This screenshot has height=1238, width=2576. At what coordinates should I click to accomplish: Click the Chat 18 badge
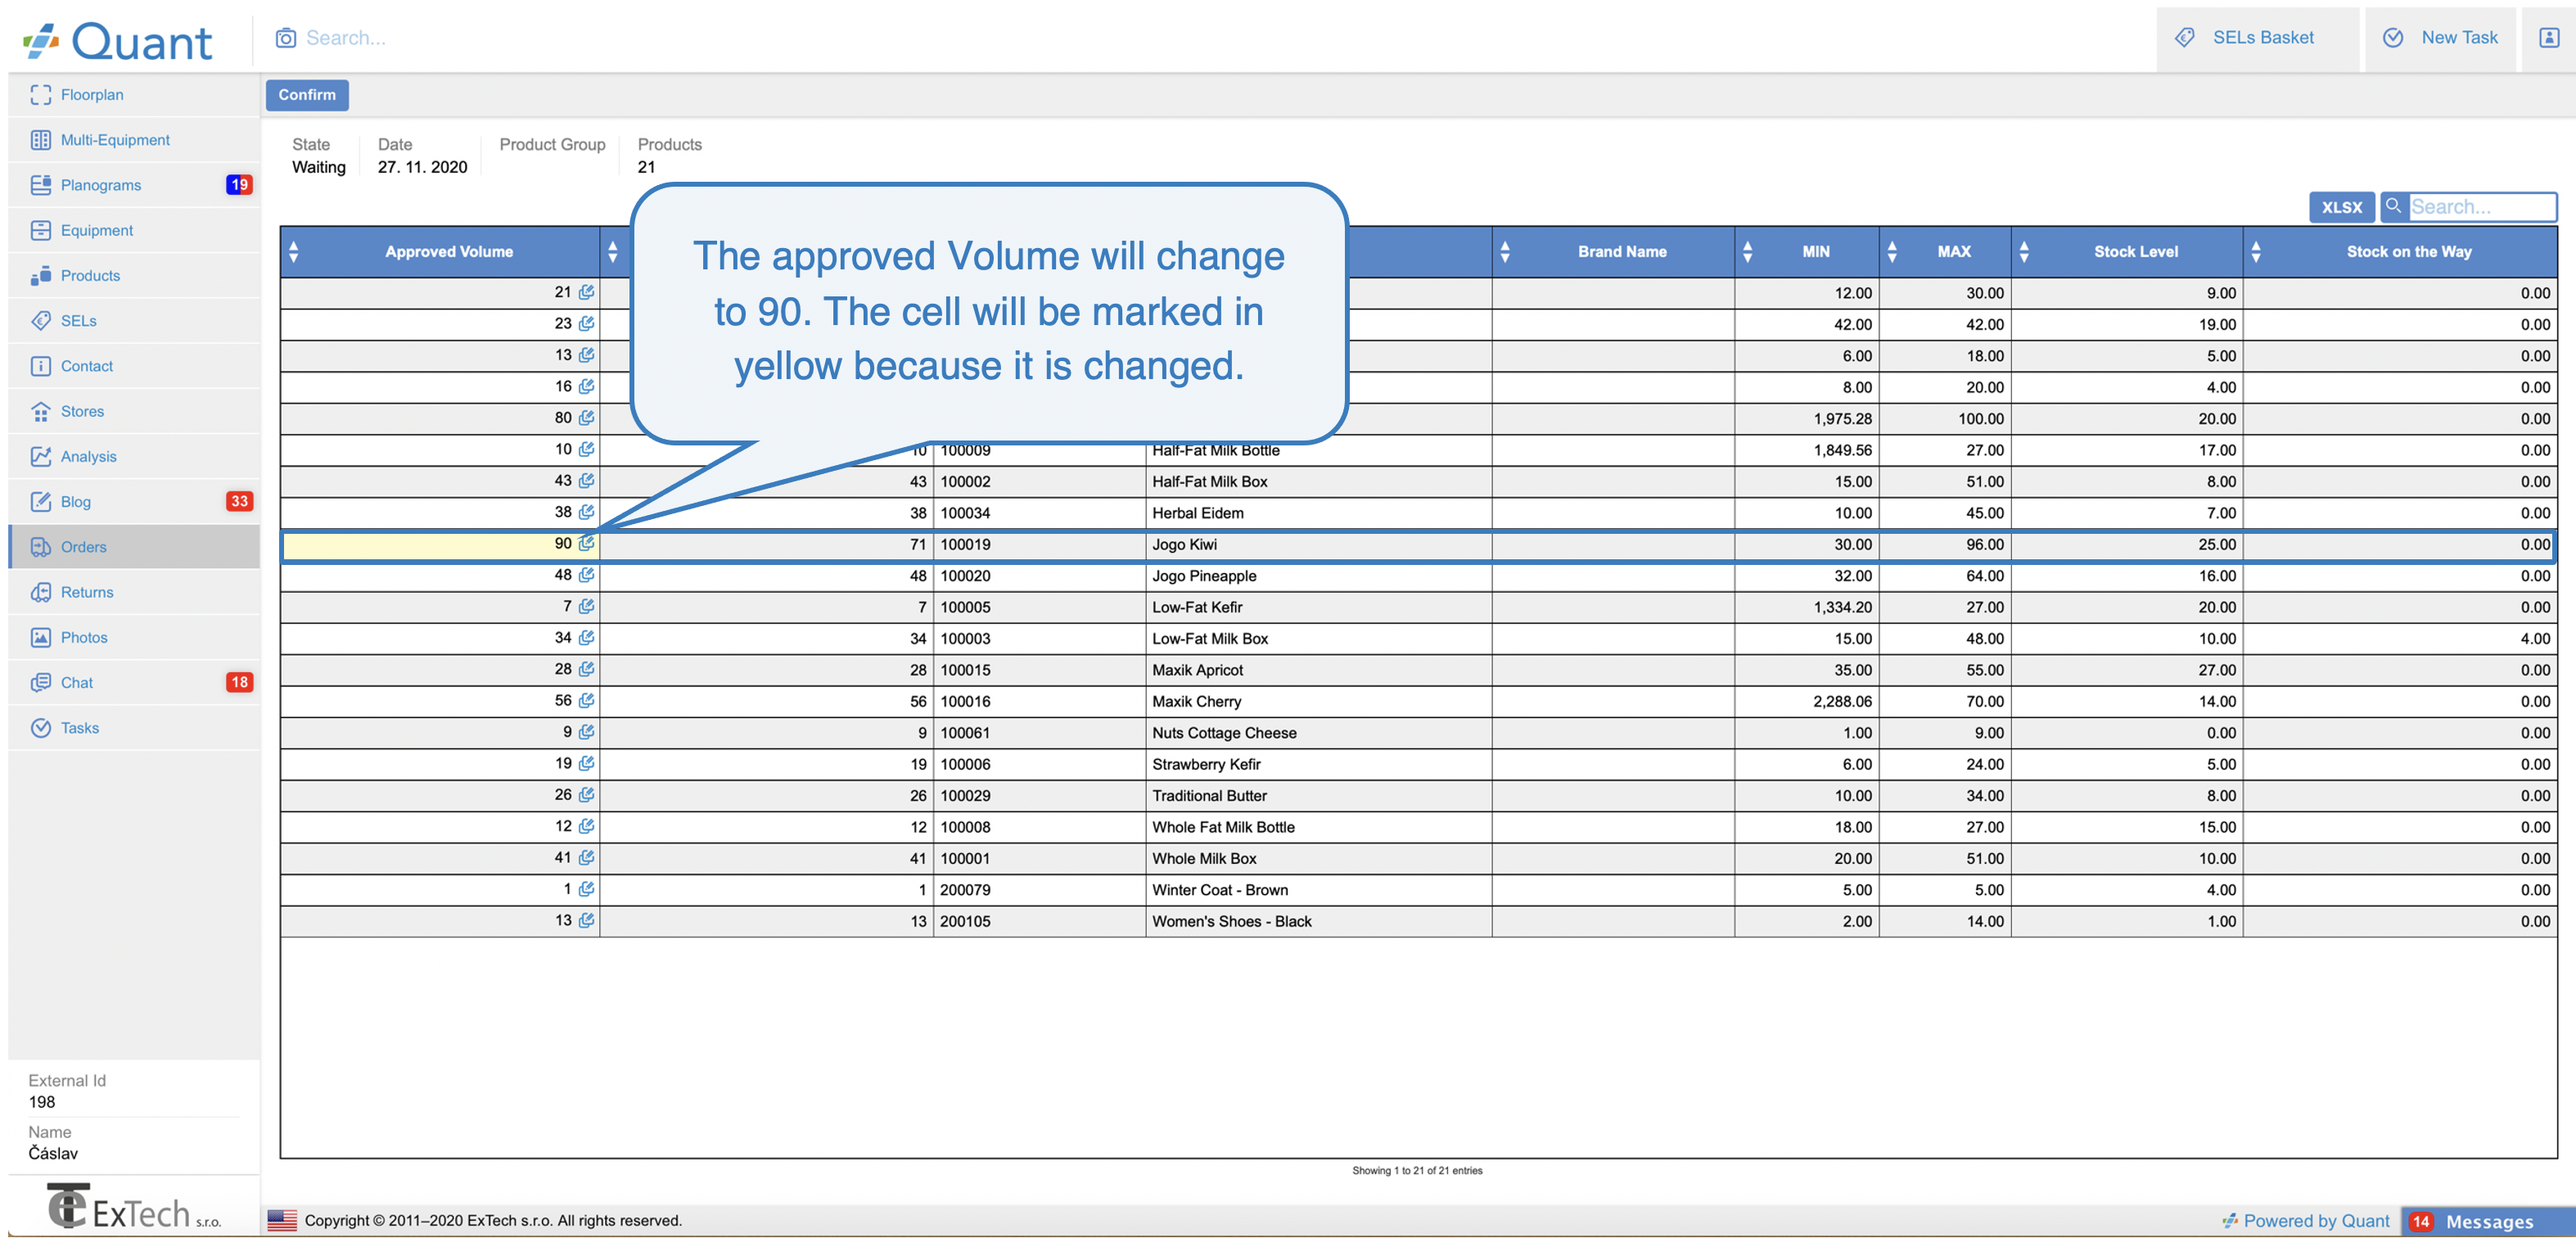pyautogui.click(x=239, y=683)
